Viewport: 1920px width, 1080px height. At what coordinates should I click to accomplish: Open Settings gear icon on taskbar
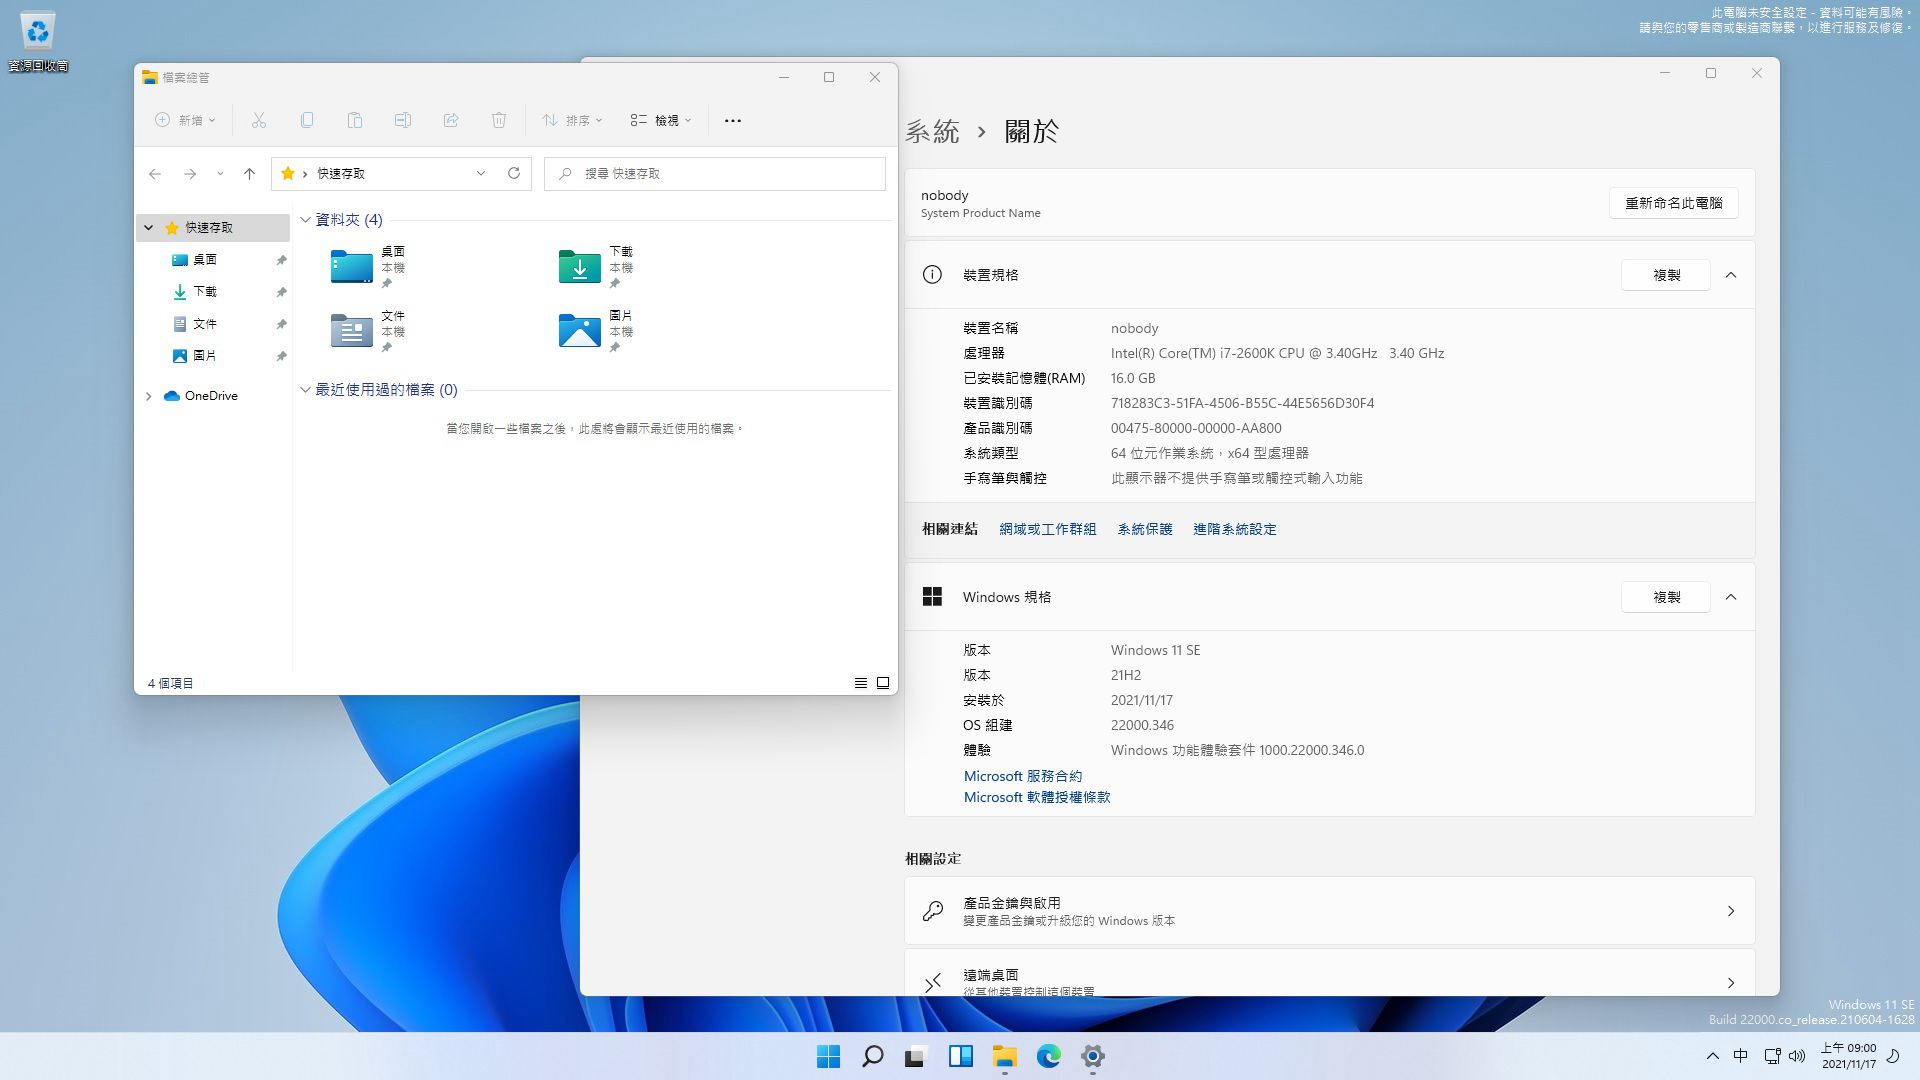tap(1093, 1056)
